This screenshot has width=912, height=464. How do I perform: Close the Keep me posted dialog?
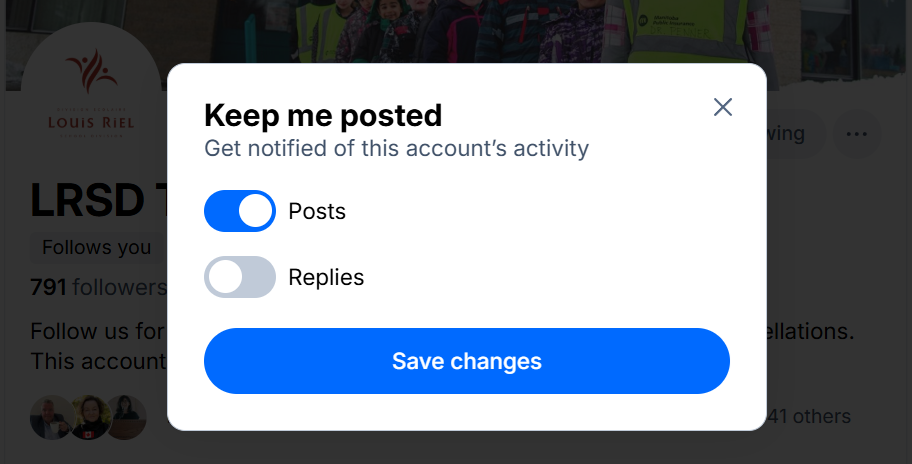tap(723, 108)
